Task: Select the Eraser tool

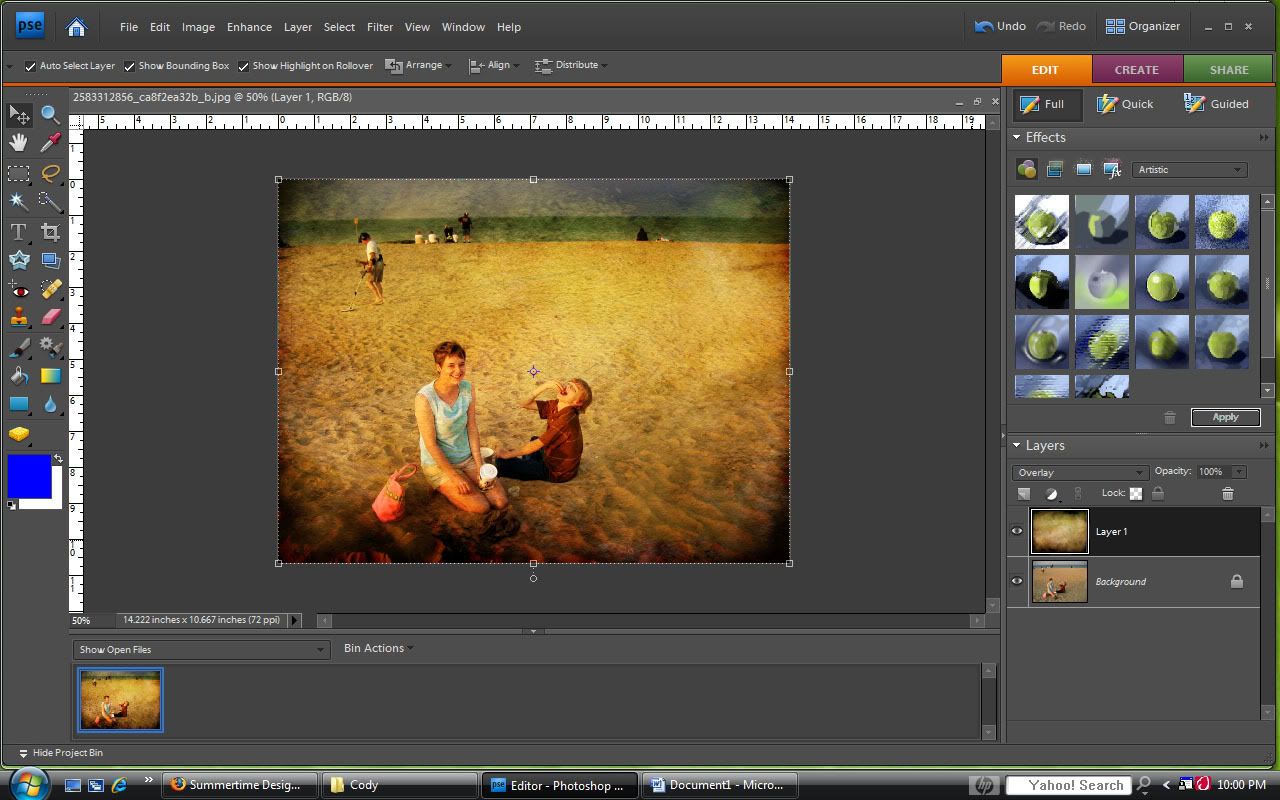Action: [x=50, y=317]
